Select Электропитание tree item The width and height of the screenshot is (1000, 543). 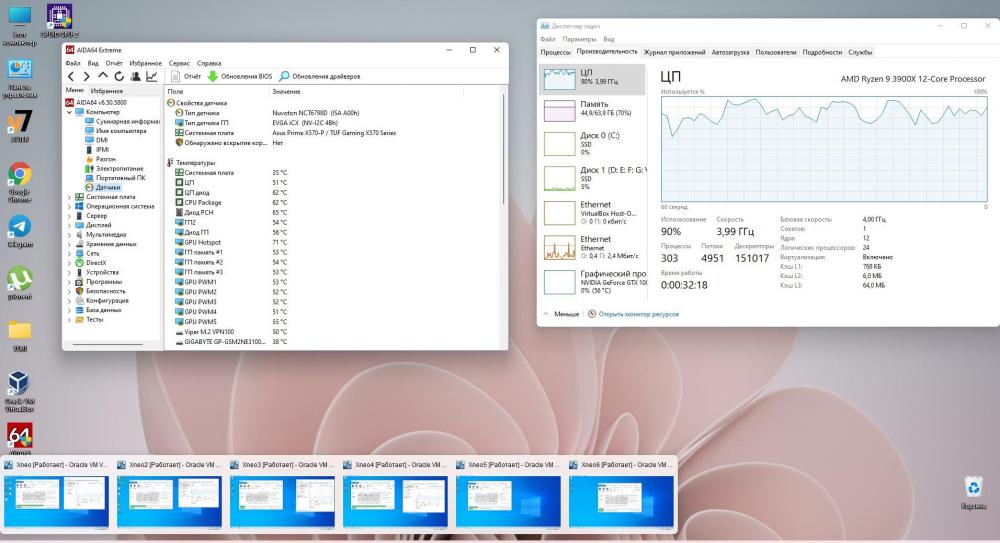pos(119,168)
